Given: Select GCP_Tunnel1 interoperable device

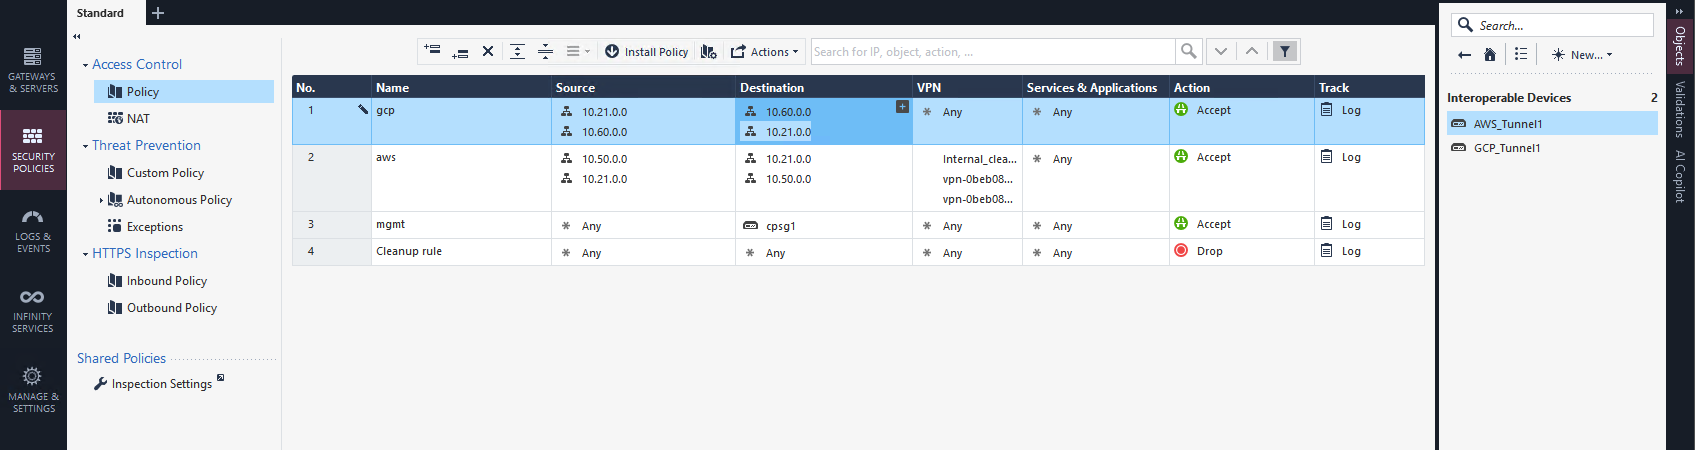Looking at the screenshot, I should pos(1506,148).
